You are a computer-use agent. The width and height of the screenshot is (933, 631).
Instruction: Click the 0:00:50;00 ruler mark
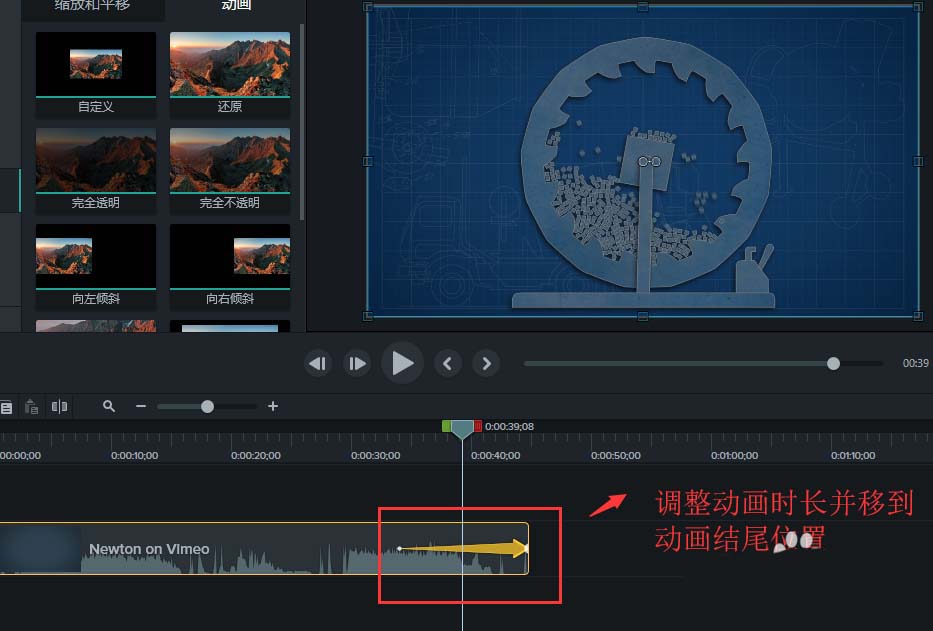click(x=615, y=455)
